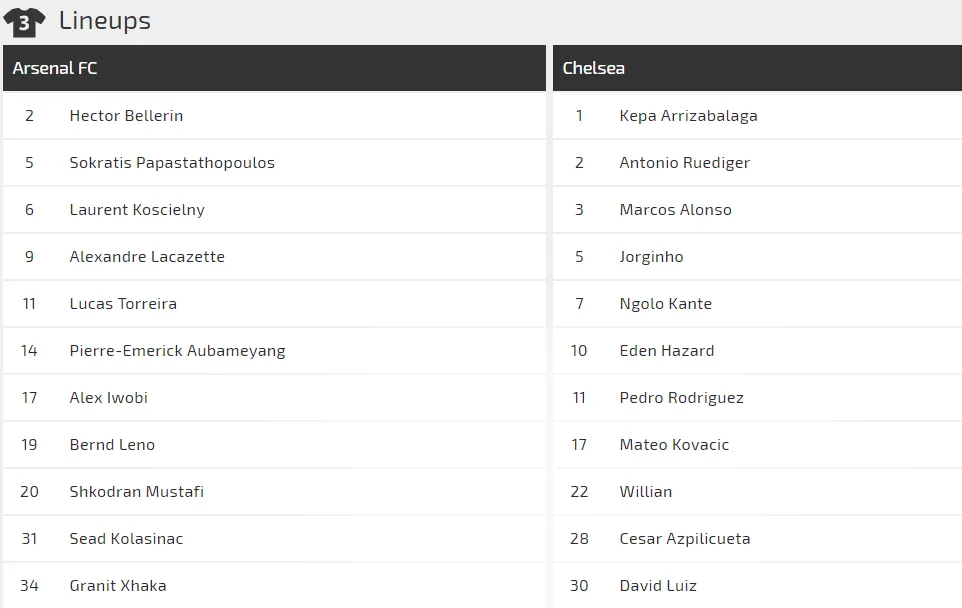
Task: Select Jorginho from Chelsea lineup
Action: coord(651,257)
